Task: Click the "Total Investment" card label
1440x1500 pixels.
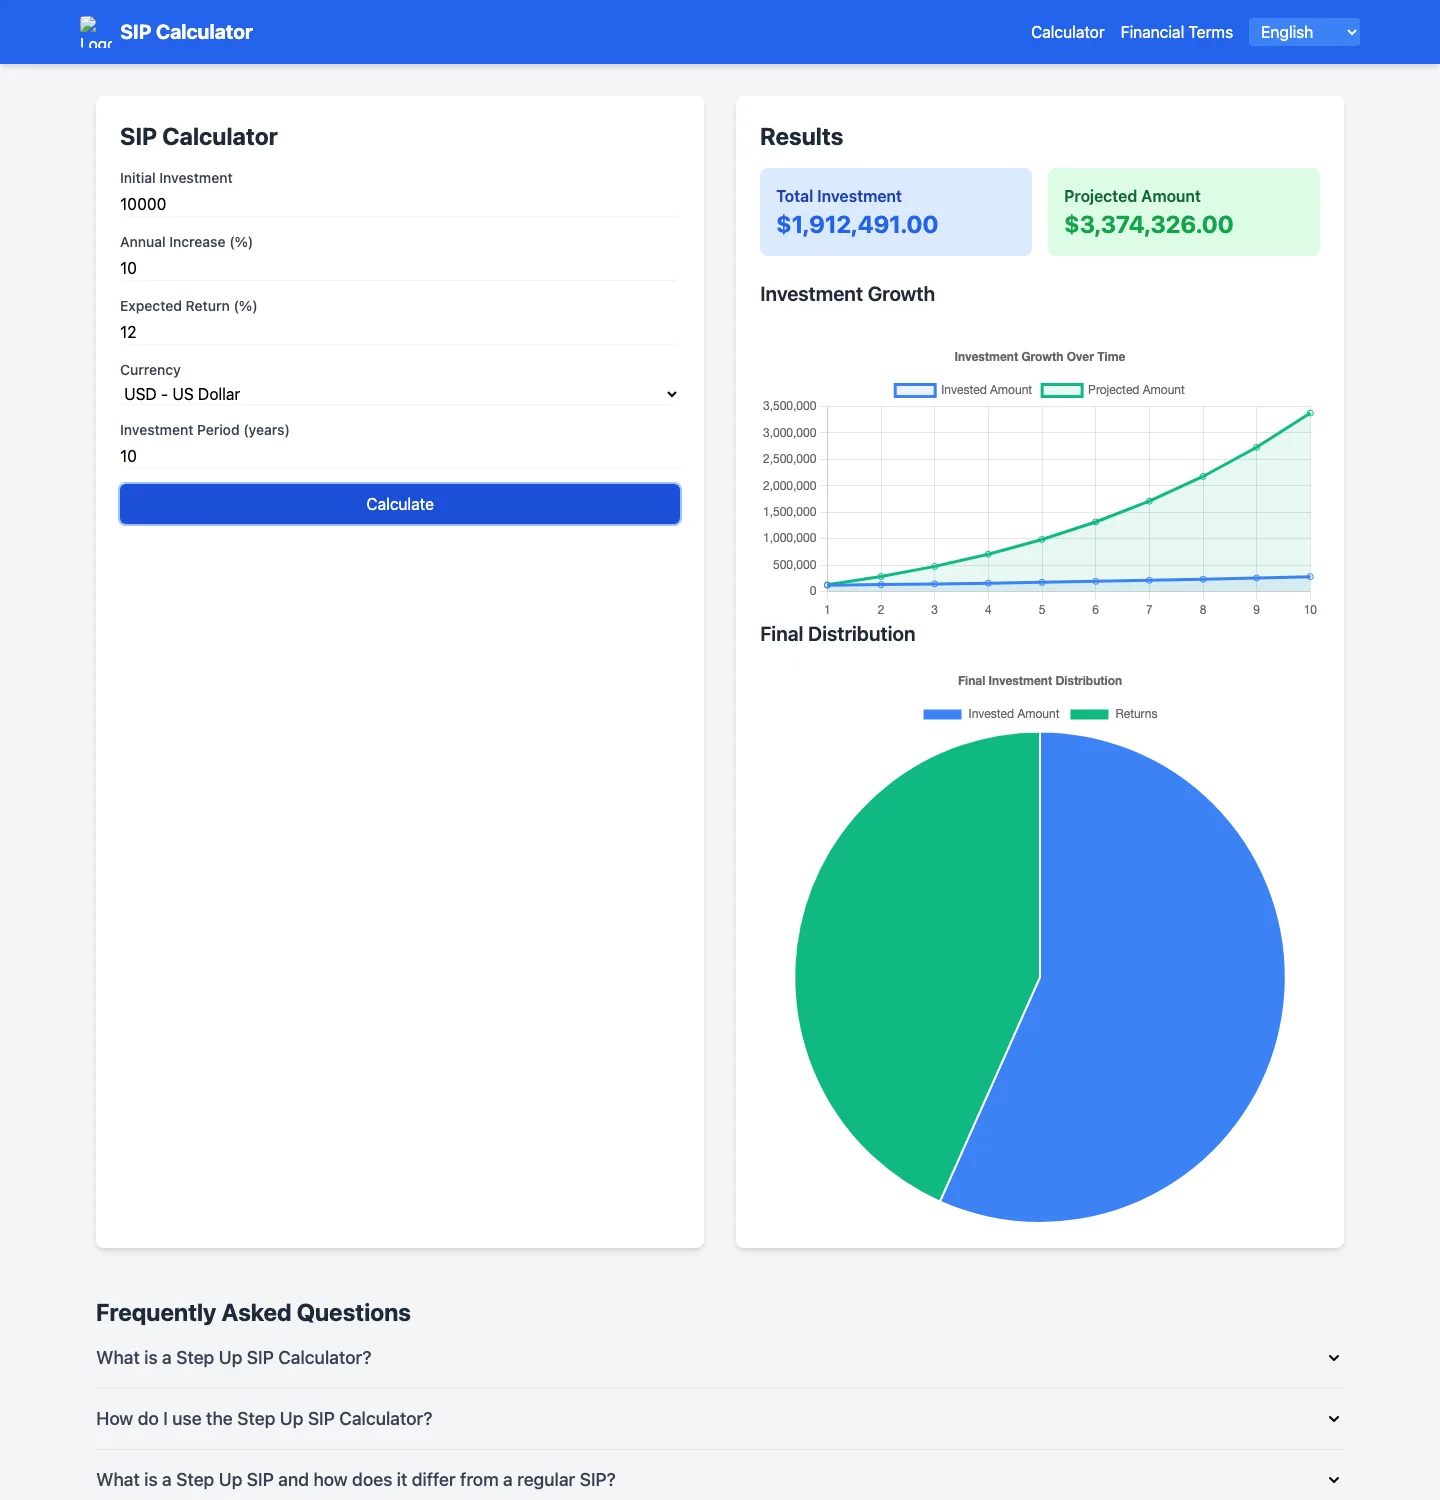Action: (x=839, y=196)
